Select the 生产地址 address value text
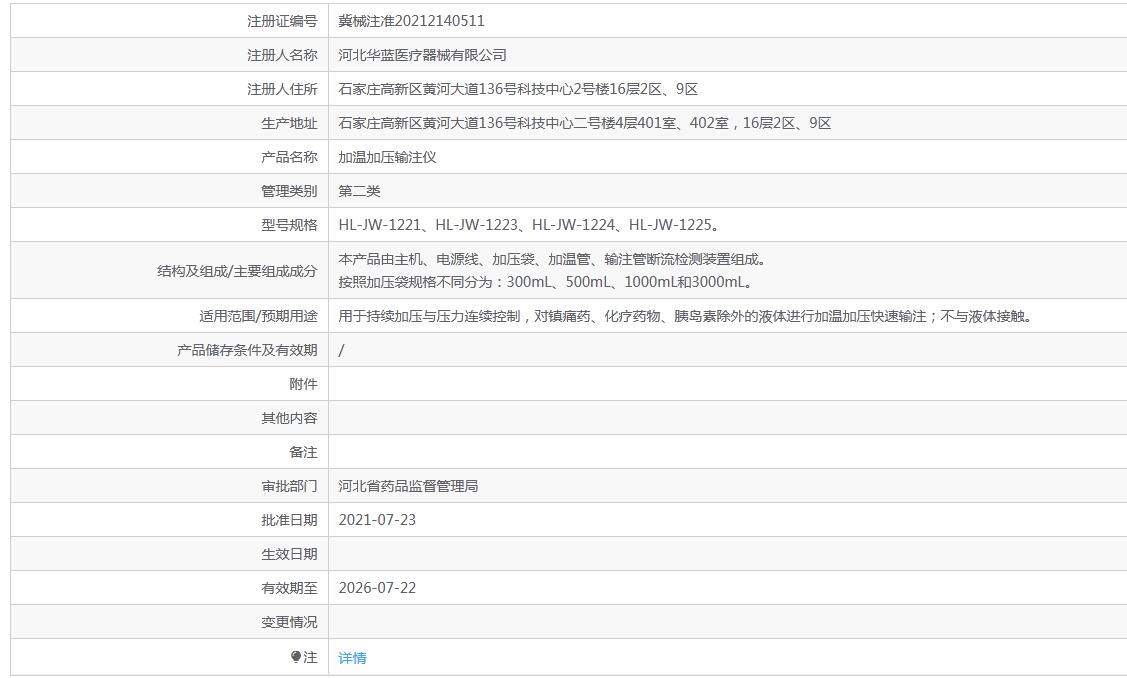 (584, 123)
